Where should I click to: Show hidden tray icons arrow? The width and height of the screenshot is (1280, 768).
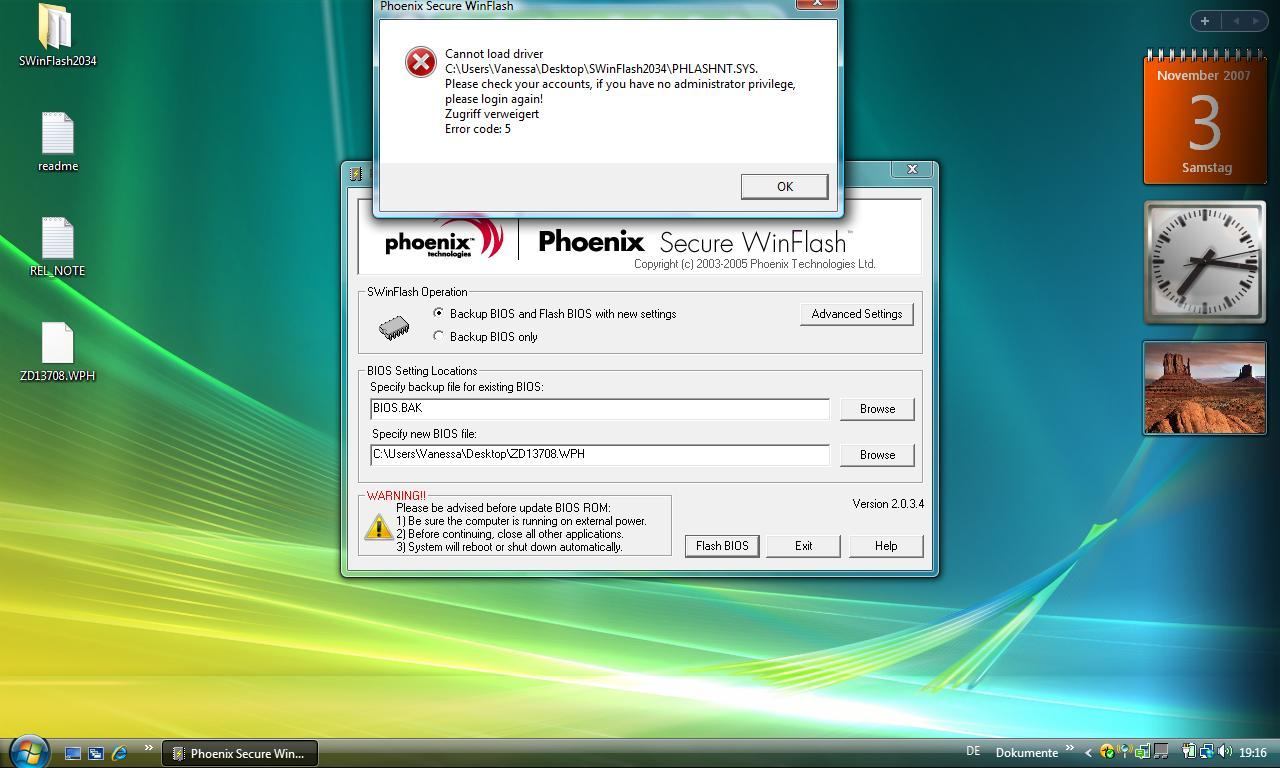click(1088, 753)
